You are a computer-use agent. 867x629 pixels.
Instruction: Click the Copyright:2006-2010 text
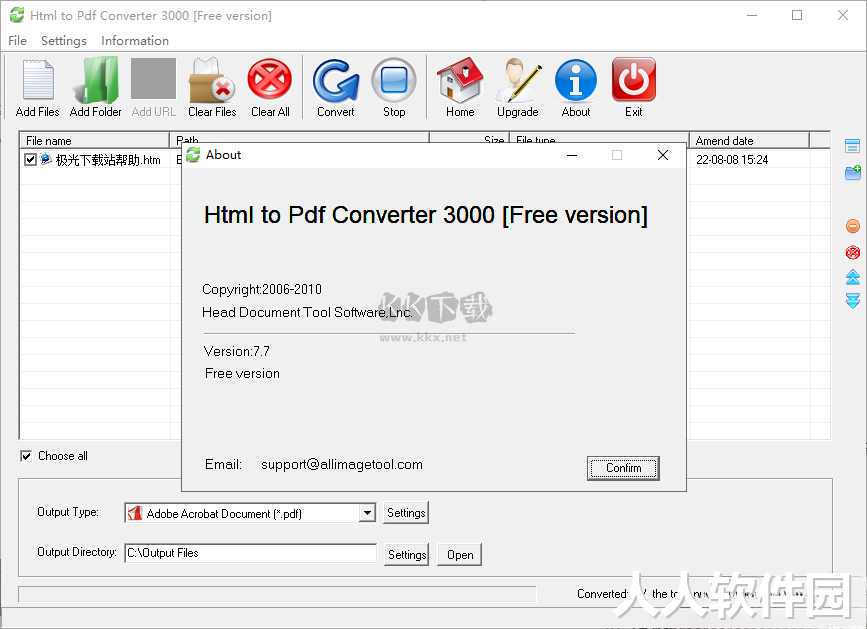[262, 289]
